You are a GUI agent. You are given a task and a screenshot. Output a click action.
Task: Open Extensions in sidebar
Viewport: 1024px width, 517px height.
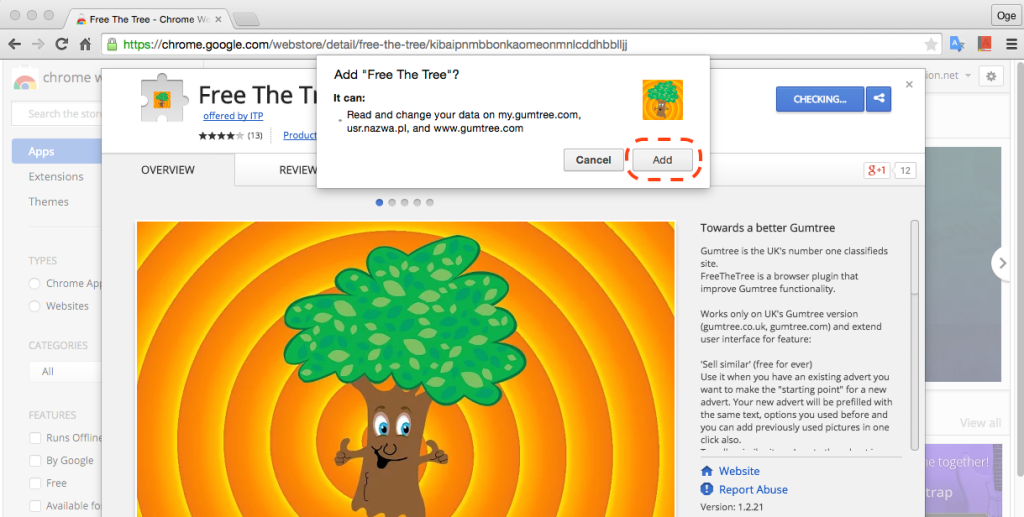pyautogui.click(x=56, y=177)
